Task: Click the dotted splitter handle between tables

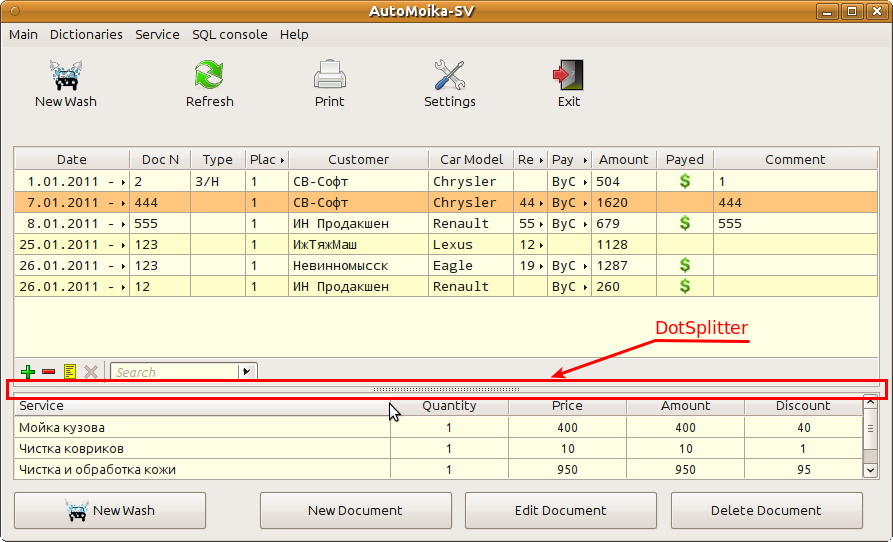Action: click(446, 389)
